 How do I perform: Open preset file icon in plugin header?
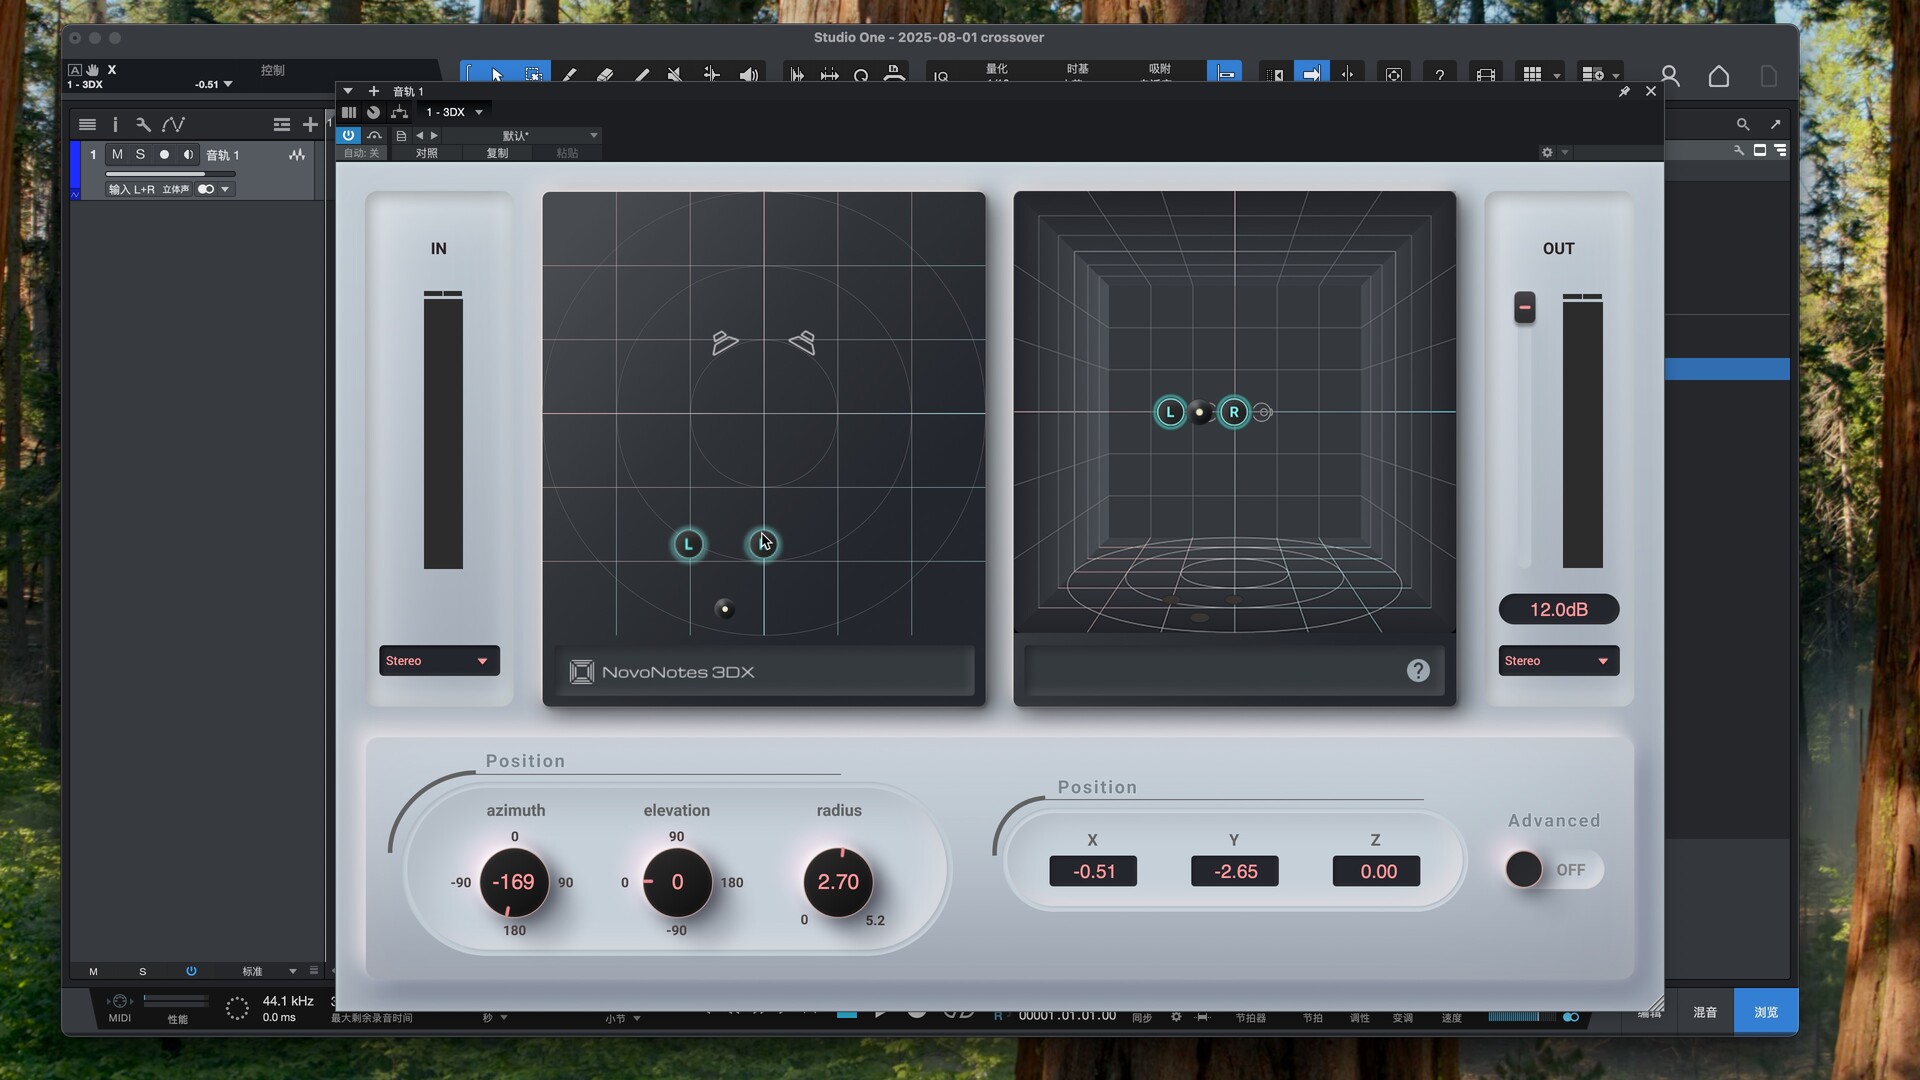401,135
